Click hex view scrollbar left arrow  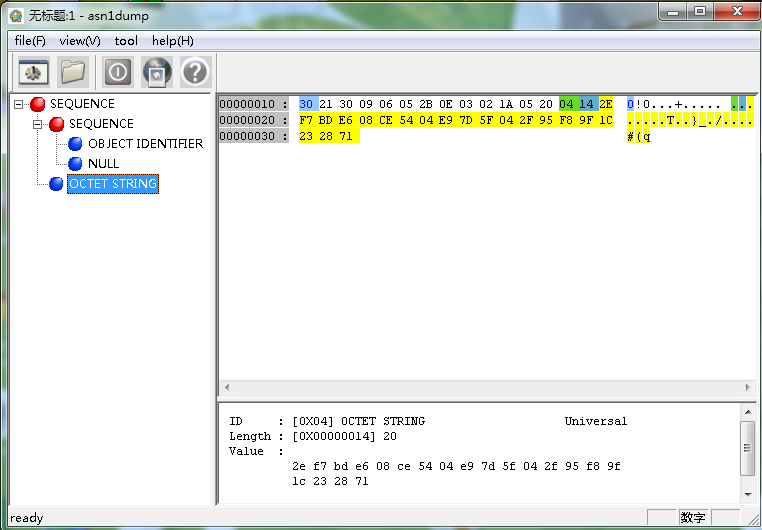(226, 387)
